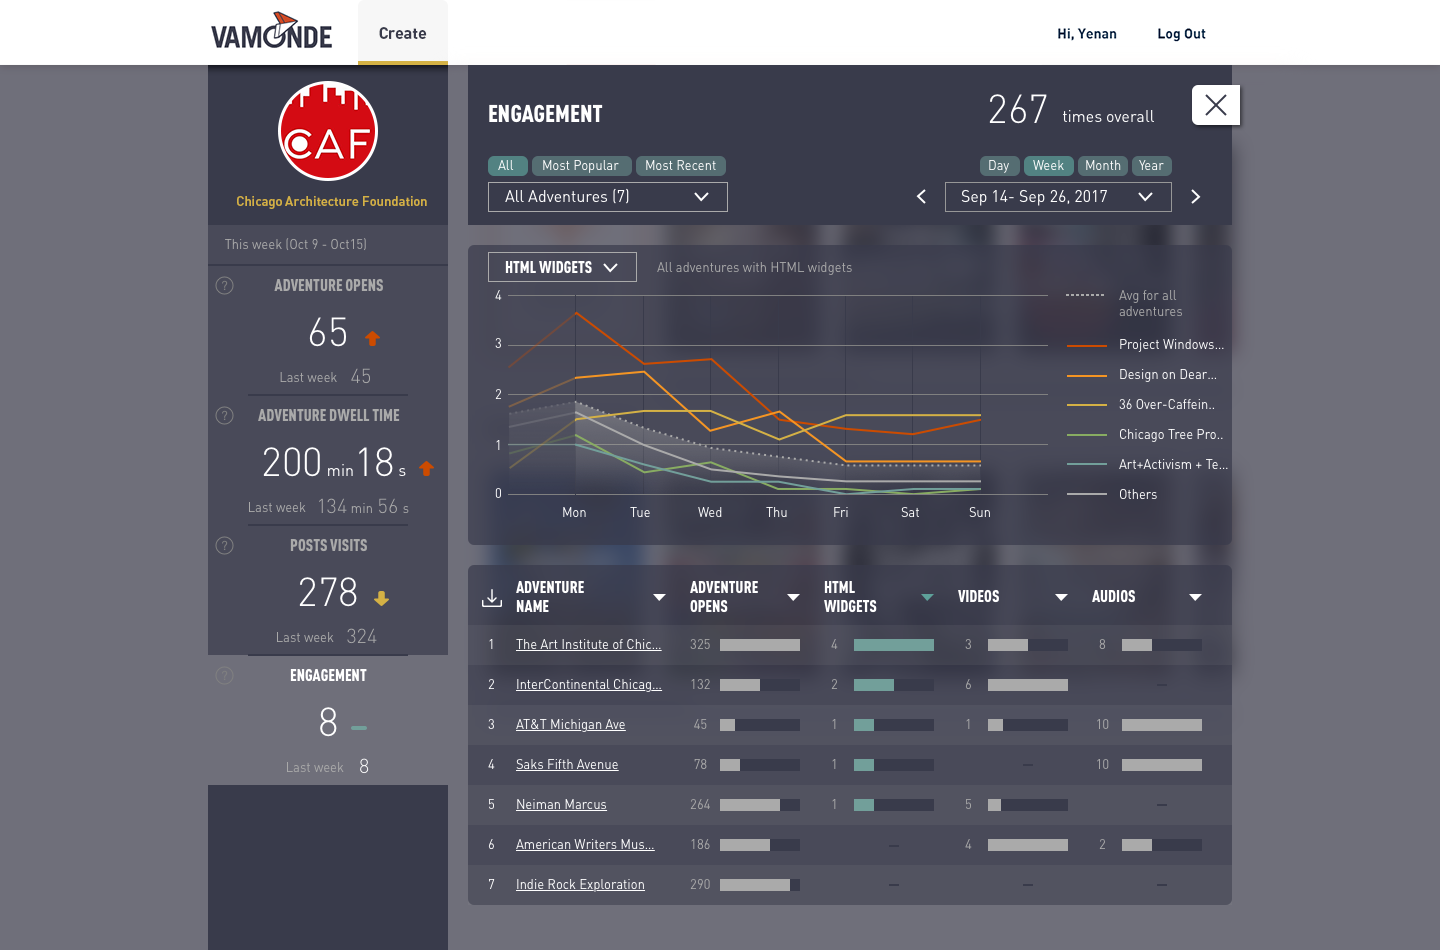Open the Sep 14 - Sep 26 date dropdown
Viewport: 1440px width, 950px height.
point(1058,197)
